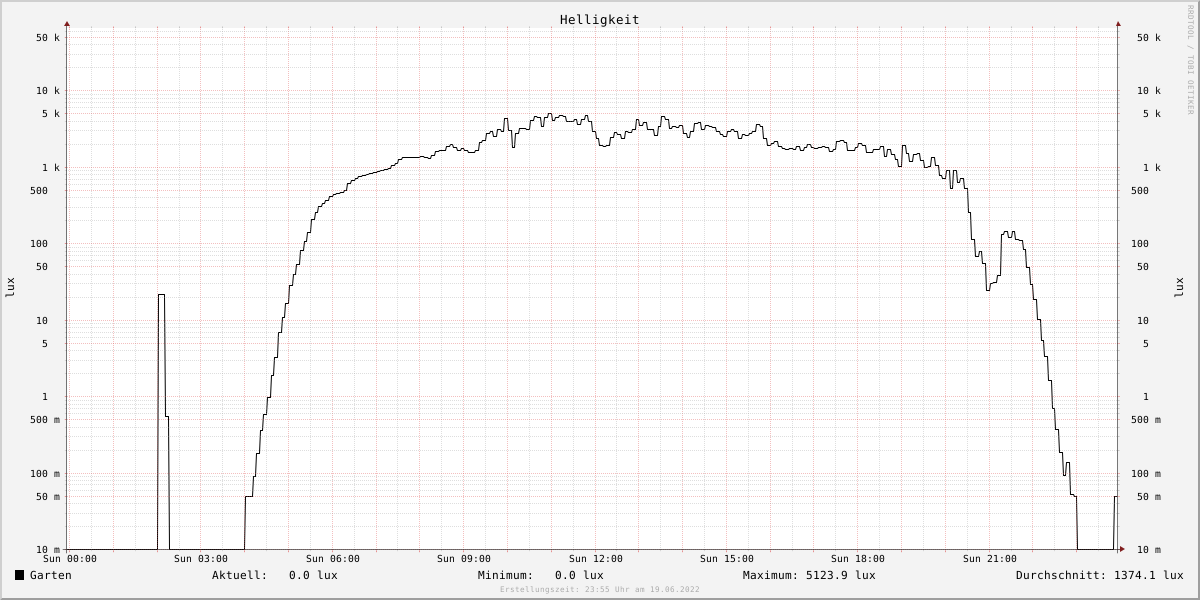Select the "50 m" label on right axis
This screenshot has width=1200, height=600.
pyautogui.click(x=1149, y=497)
